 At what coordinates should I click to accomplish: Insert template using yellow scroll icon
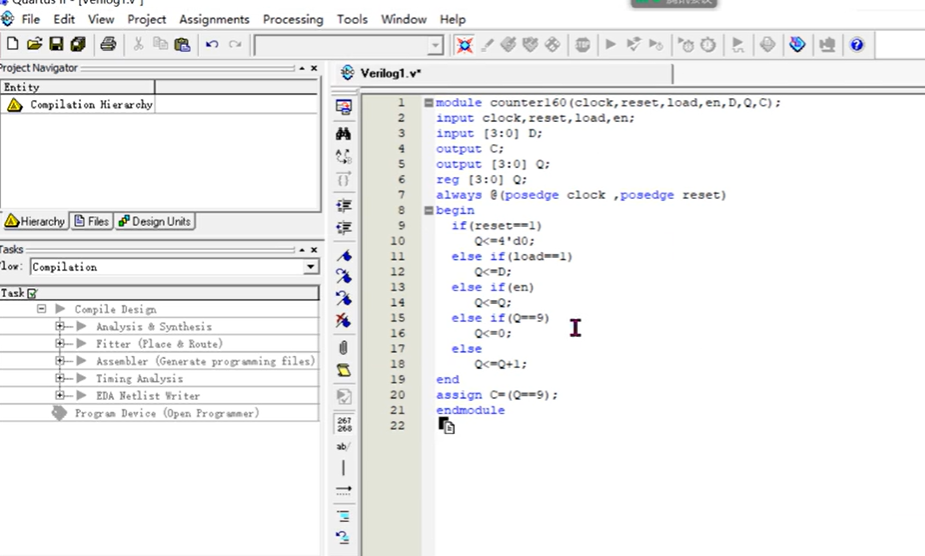(x=343, y=370)
